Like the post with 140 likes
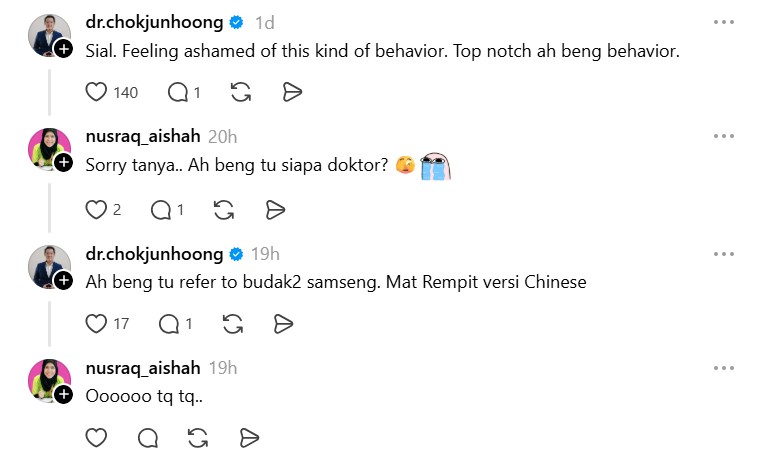The image size is (763, 469). (x=96, y=92)
